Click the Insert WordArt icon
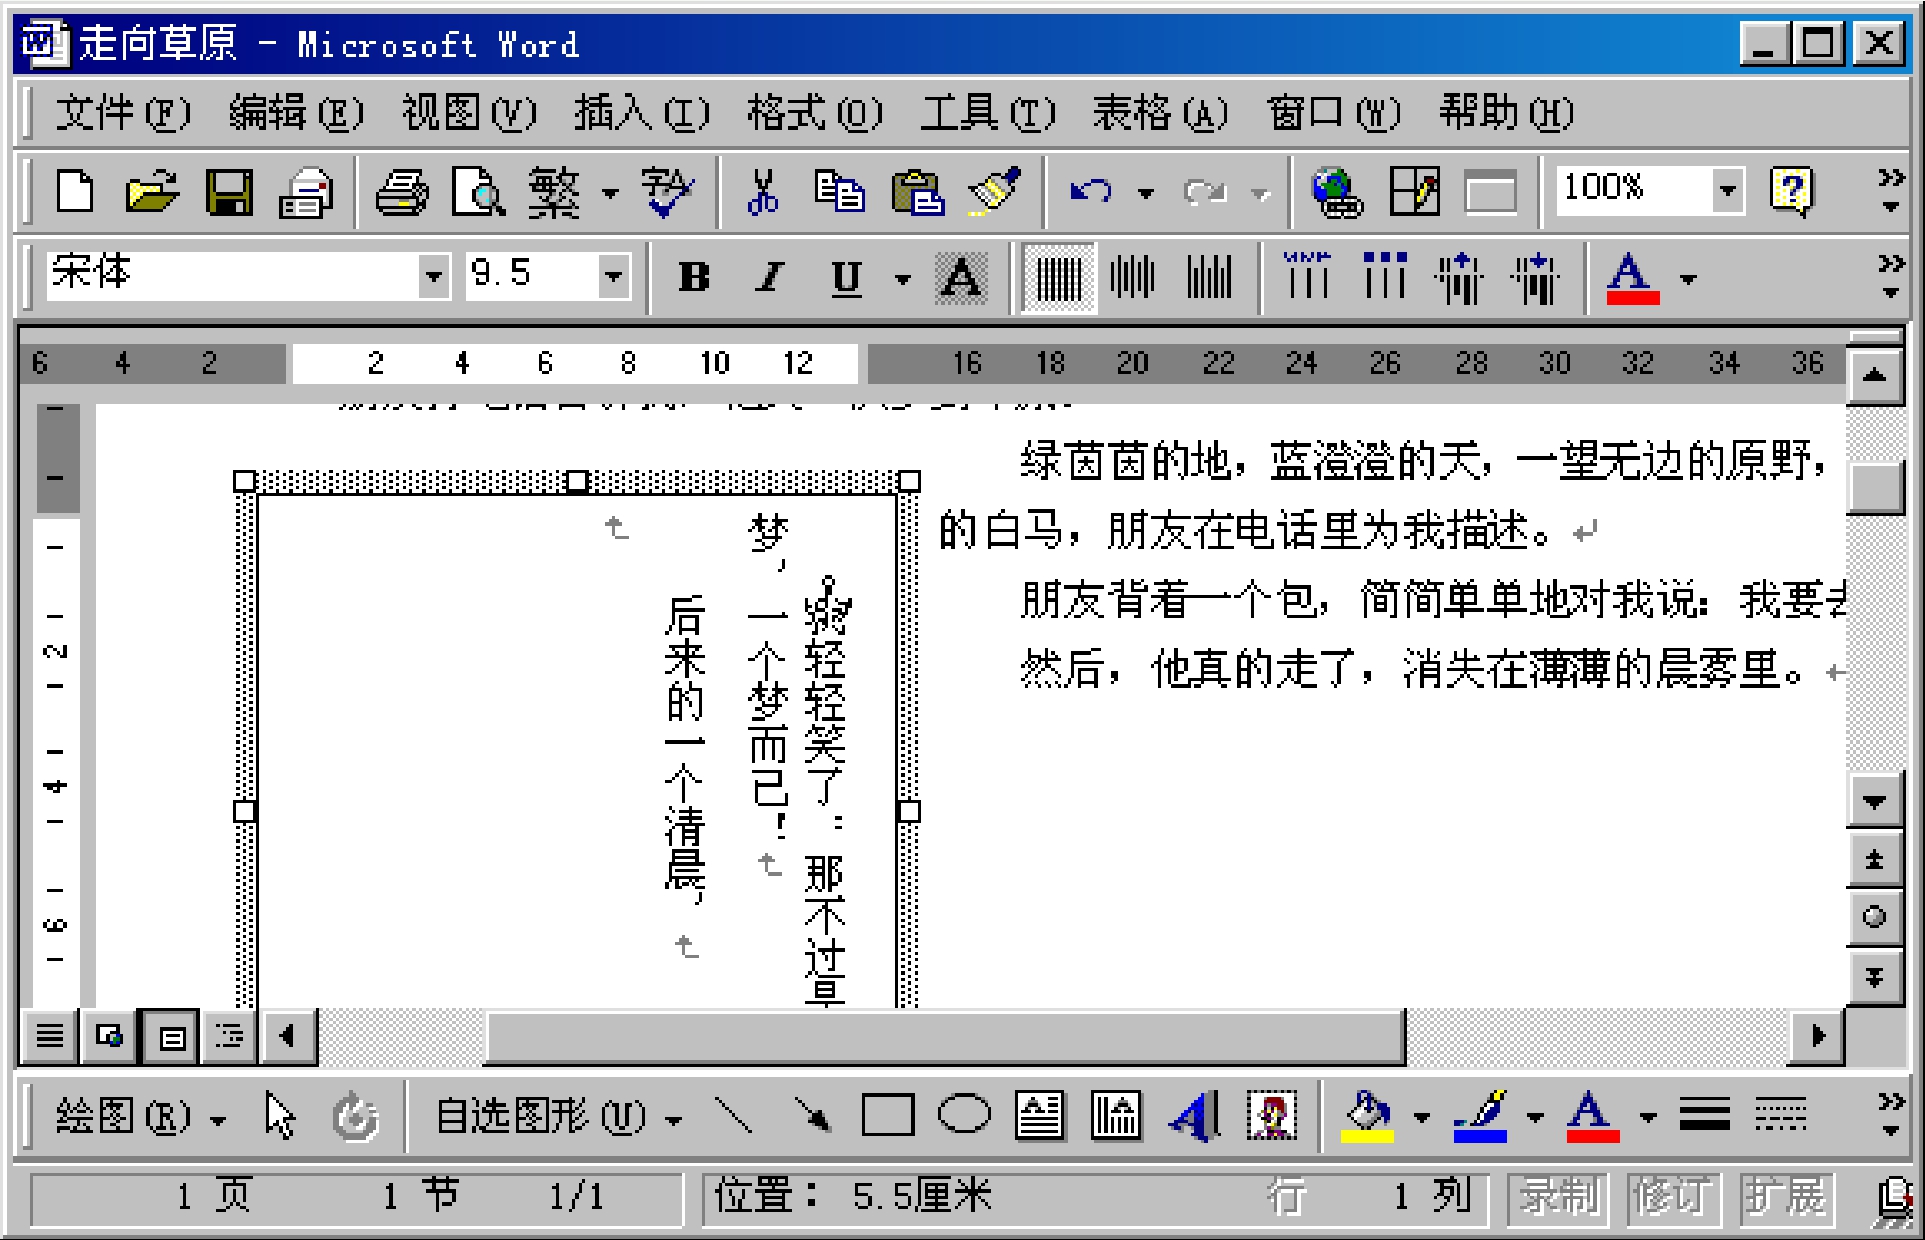 click(1194, 1116)
